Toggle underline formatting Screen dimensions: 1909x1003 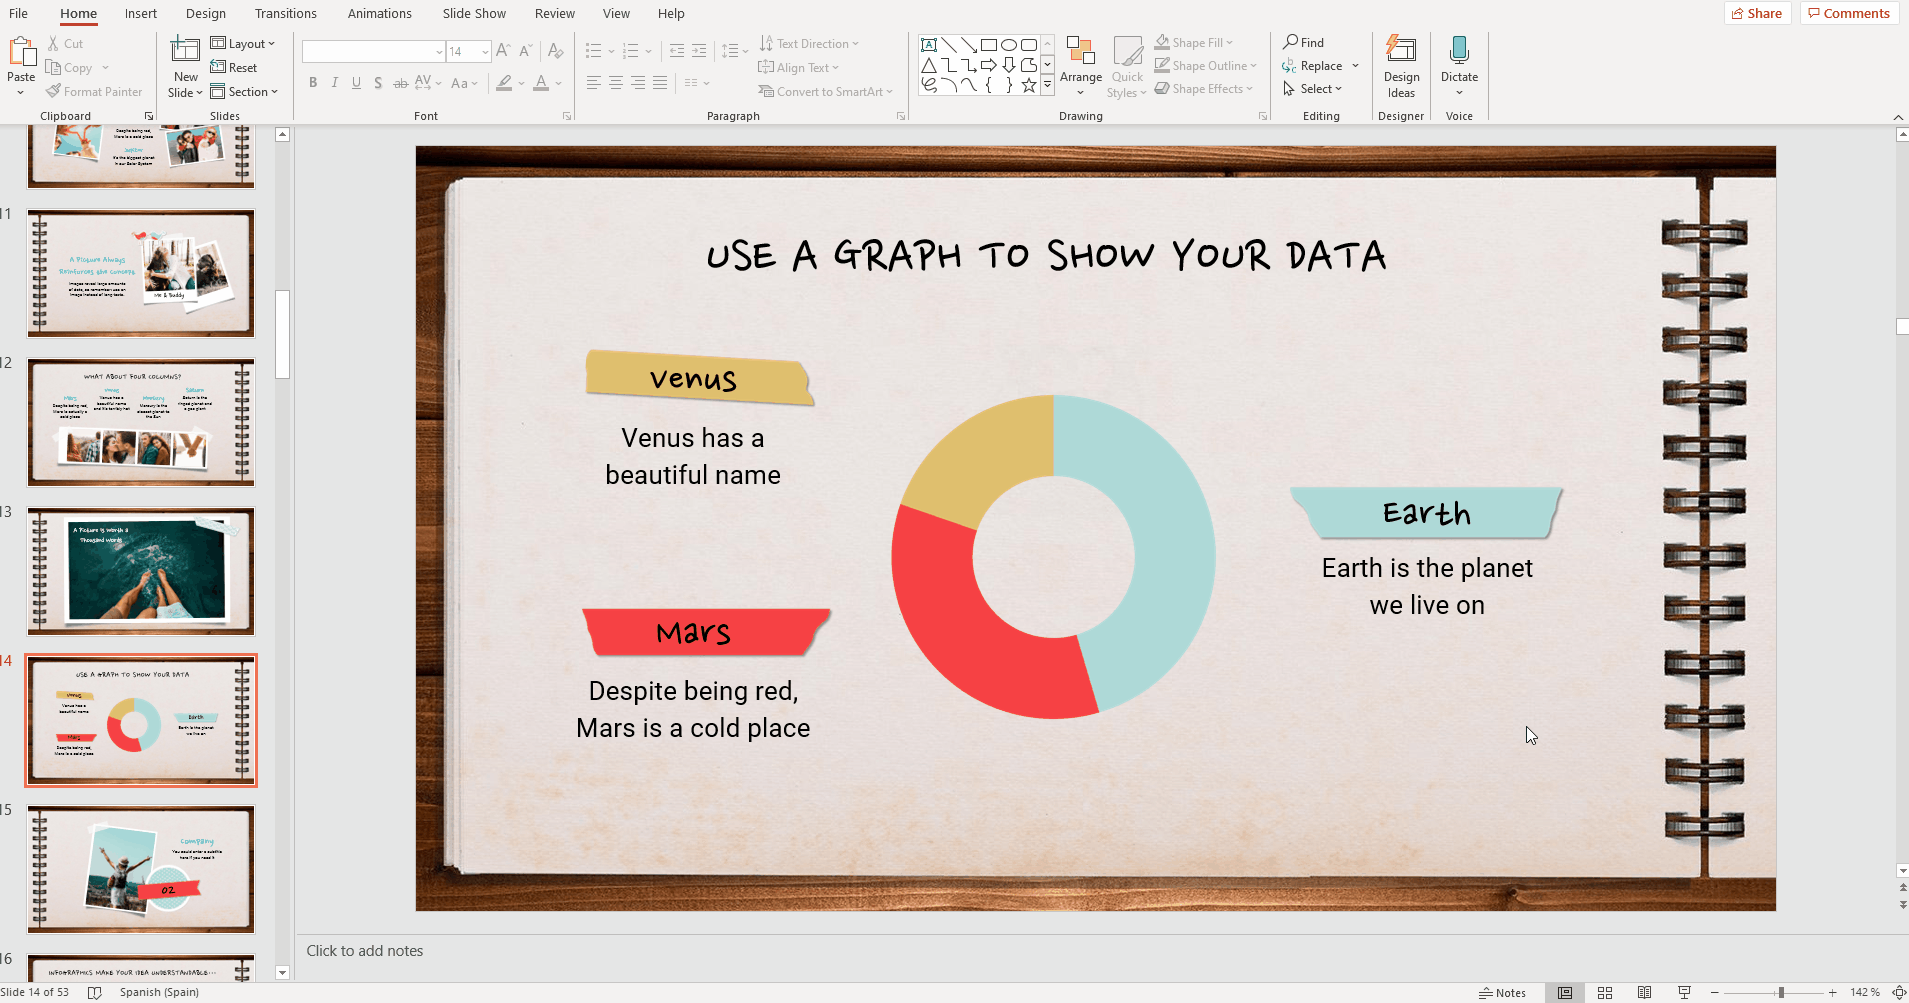pos(356,82)
